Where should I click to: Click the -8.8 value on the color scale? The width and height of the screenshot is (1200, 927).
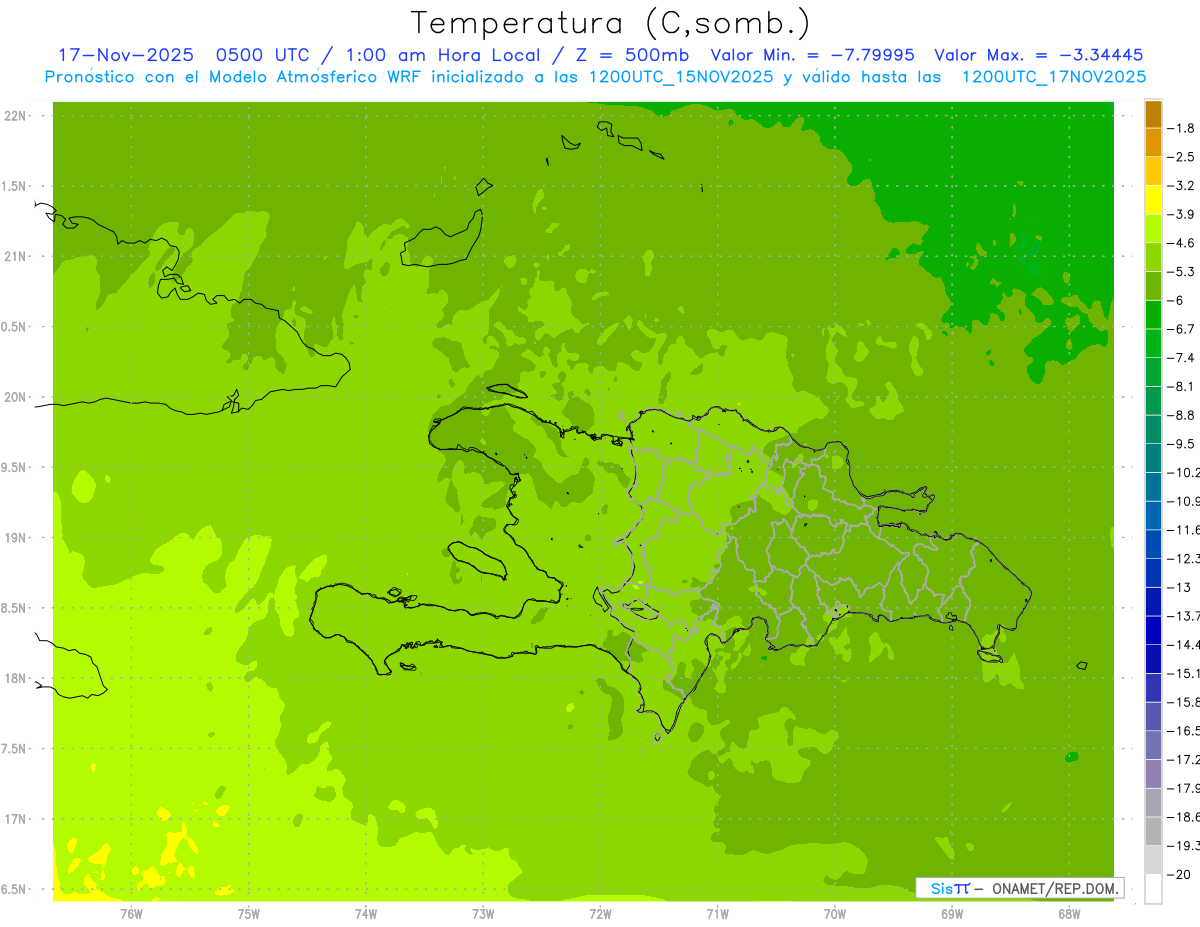pos(1181,415)
